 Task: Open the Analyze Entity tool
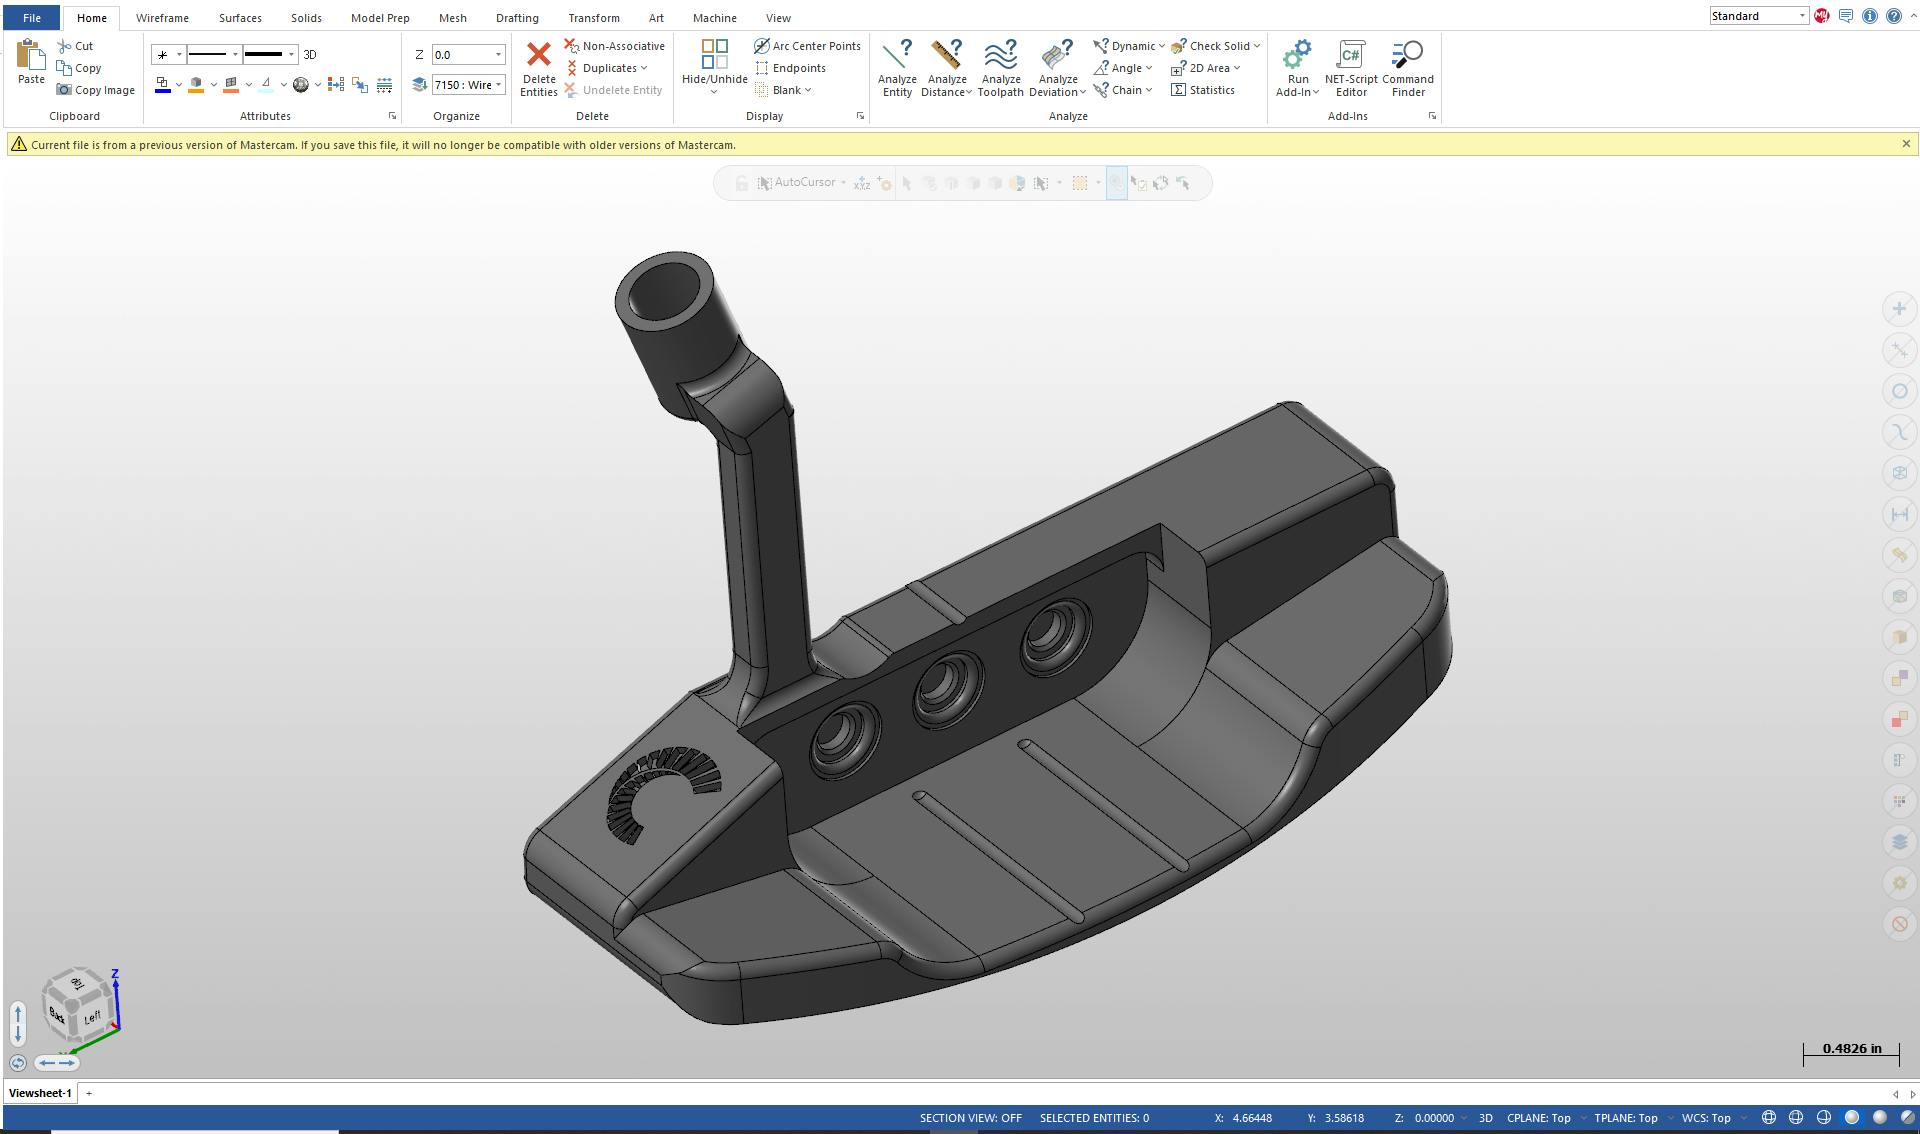897,68
